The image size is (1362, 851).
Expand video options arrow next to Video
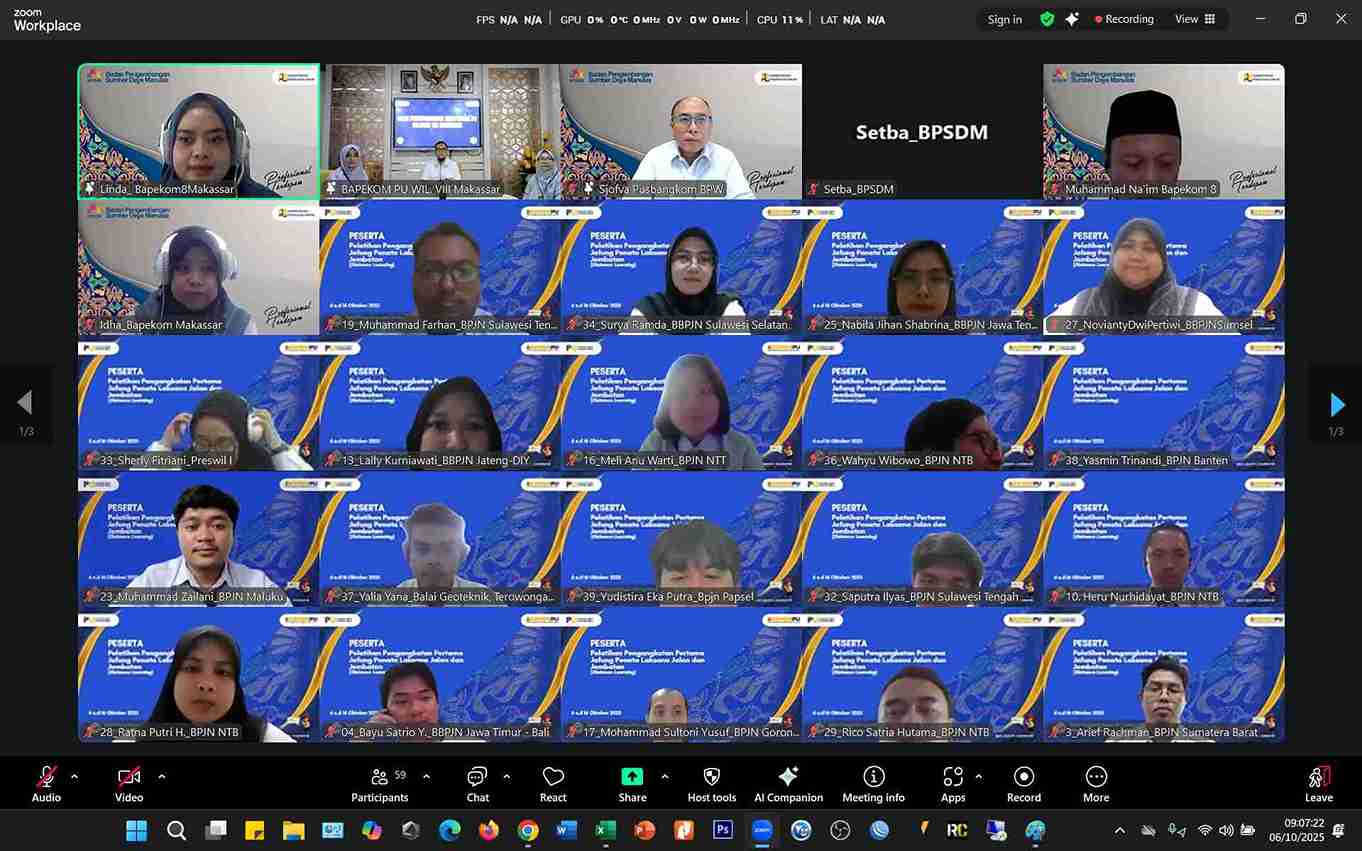162,776
